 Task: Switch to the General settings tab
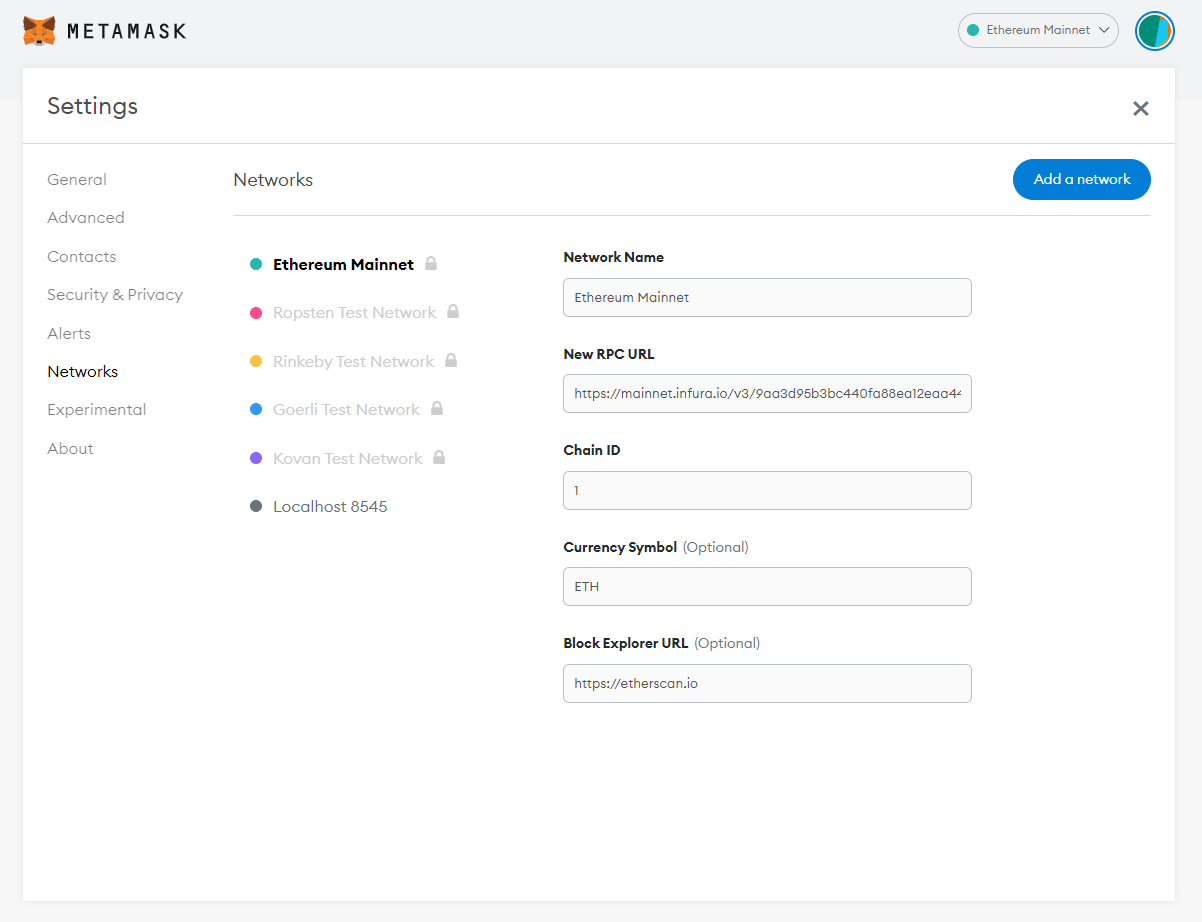click(x=77, y=179)
